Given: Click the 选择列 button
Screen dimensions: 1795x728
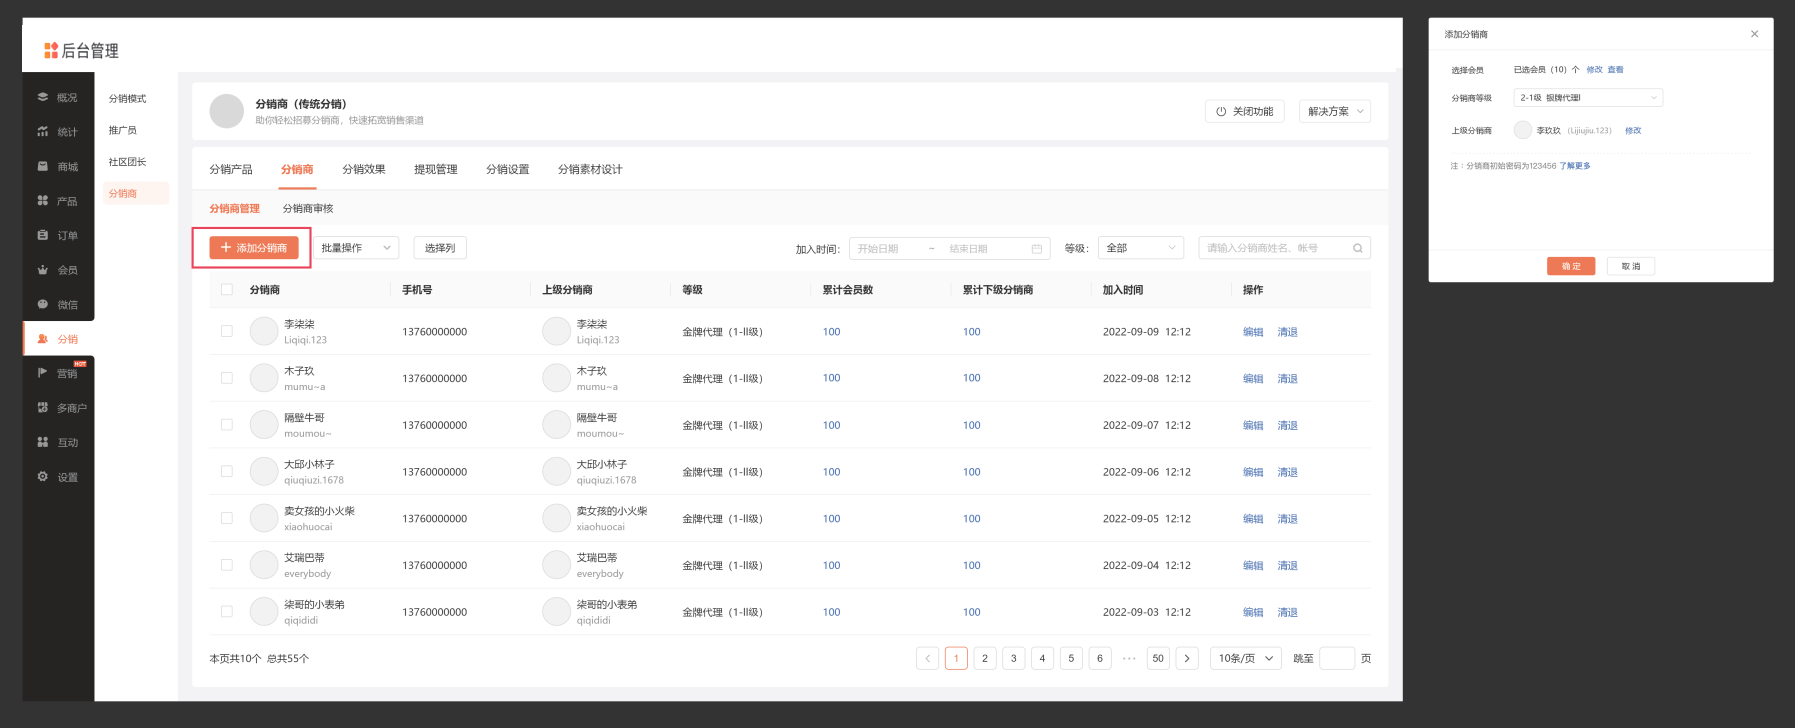Looking at the screenshot, I should tap(440, 248).
